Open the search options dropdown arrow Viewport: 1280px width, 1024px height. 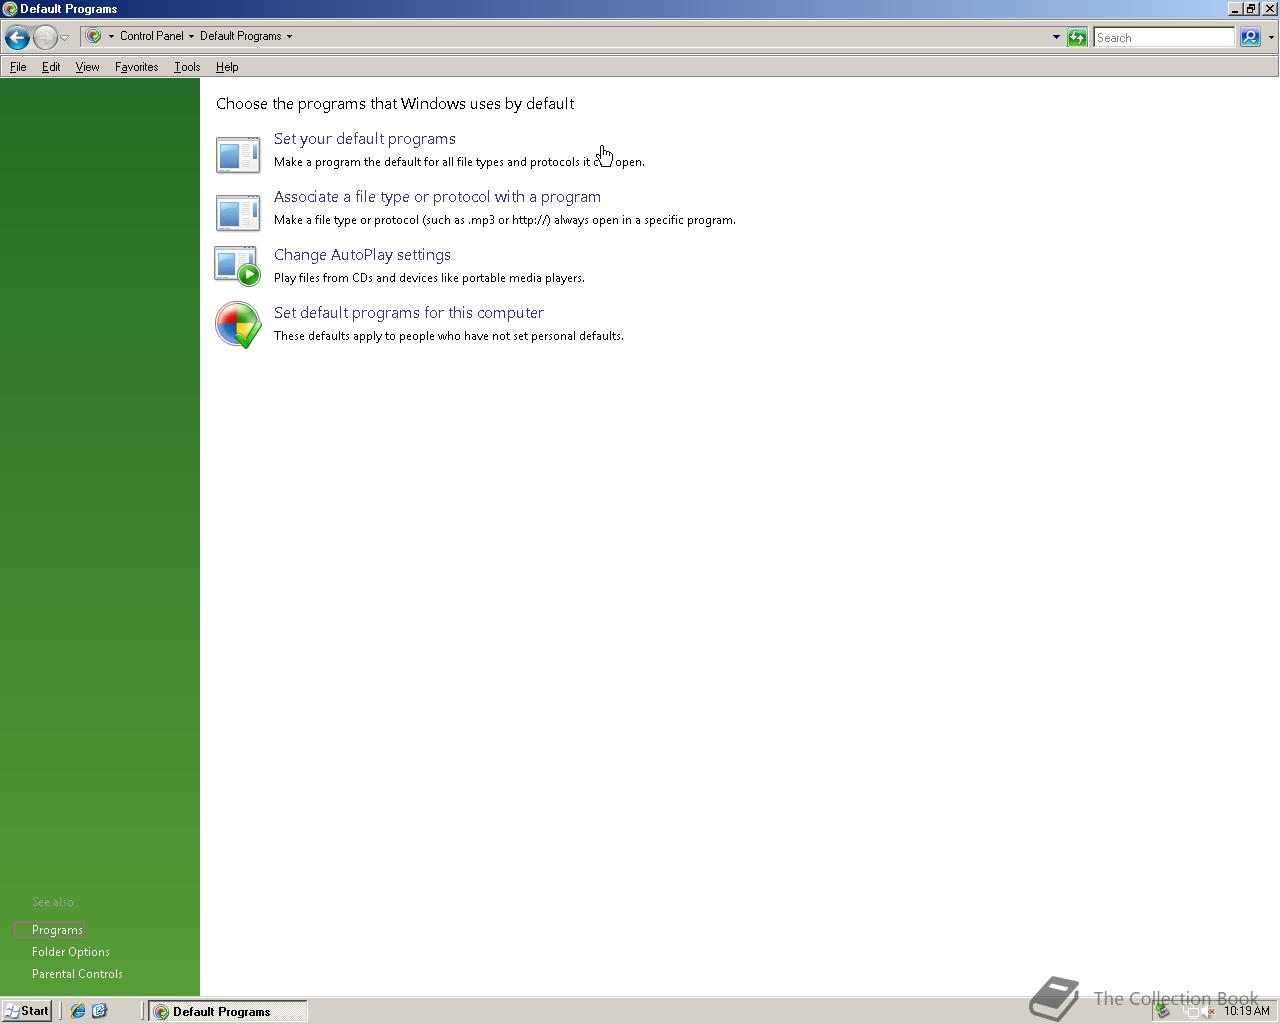pyautogui.click(x=1270, y=37)
